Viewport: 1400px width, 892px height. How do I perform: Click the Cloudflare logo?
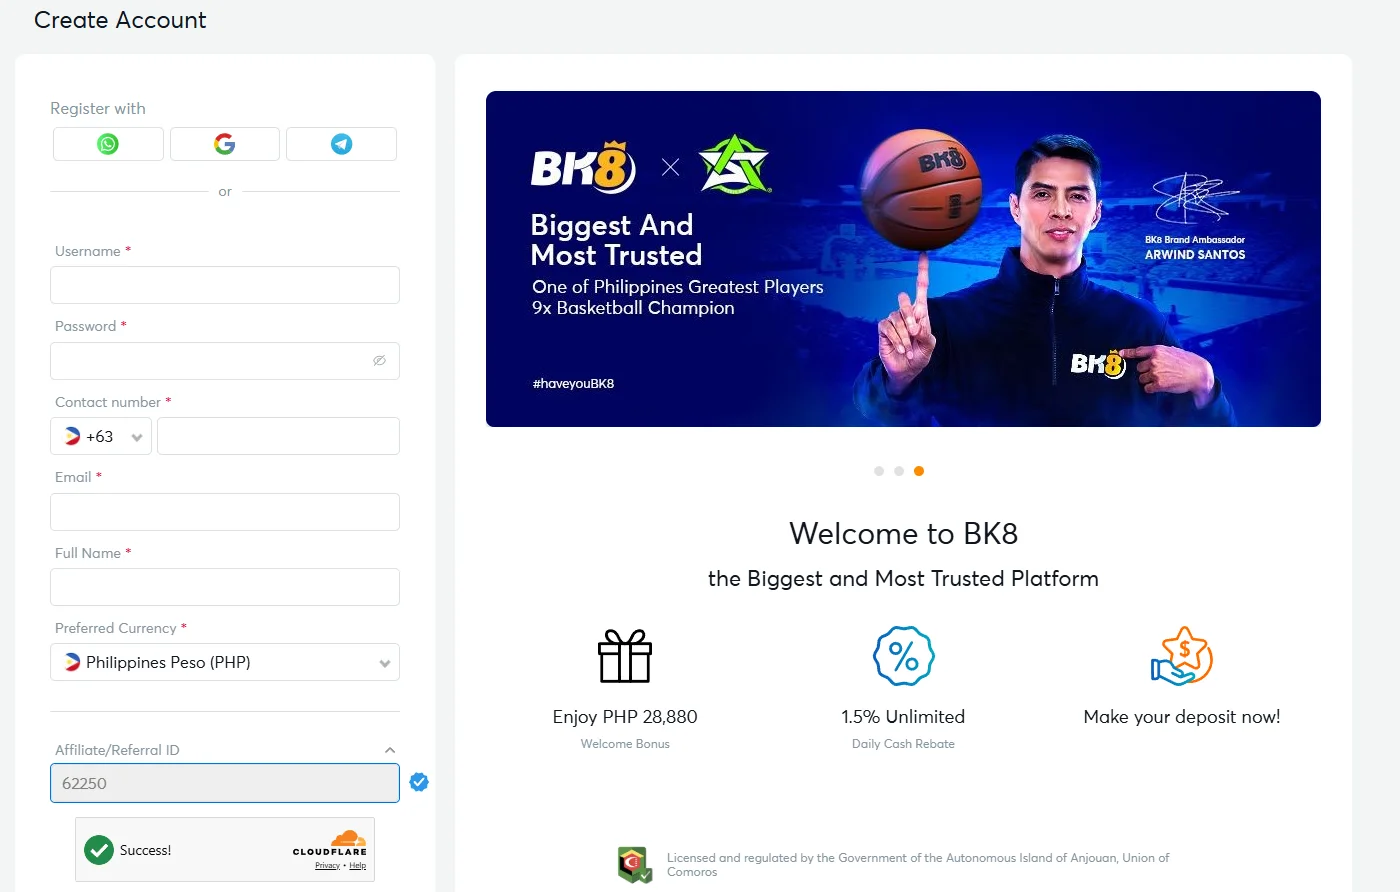(330, 843)
